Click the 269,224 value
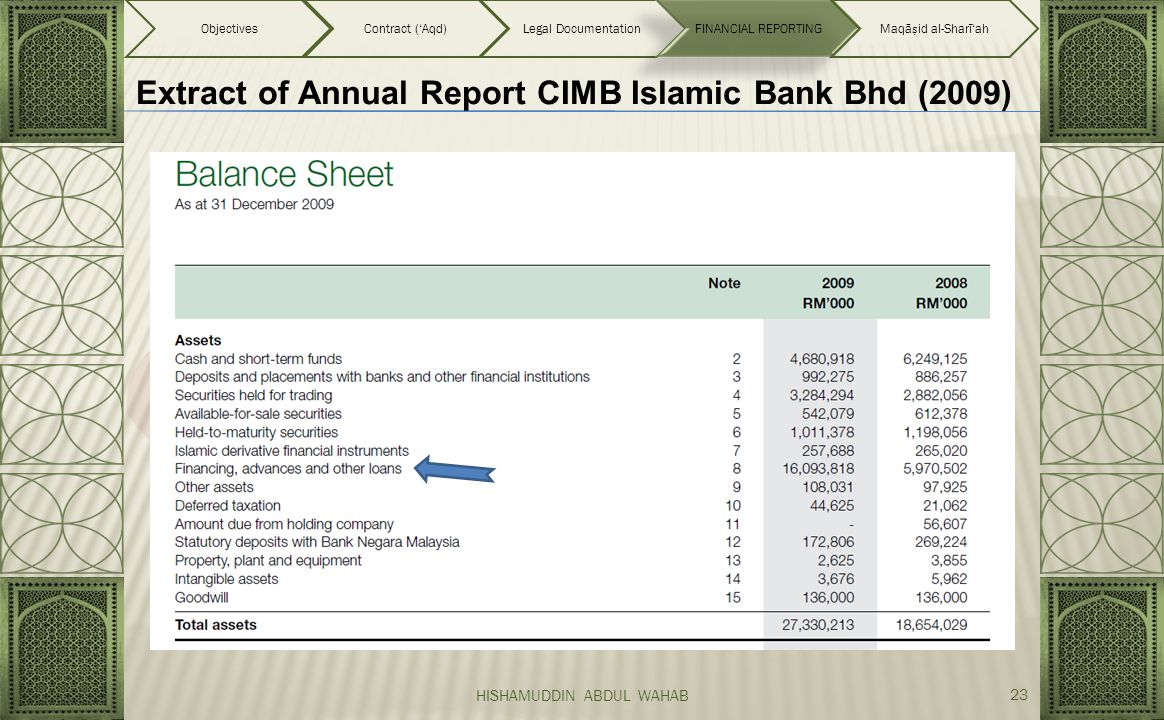The height and width of the screenshot is (720, 1164). click(941, 543)
